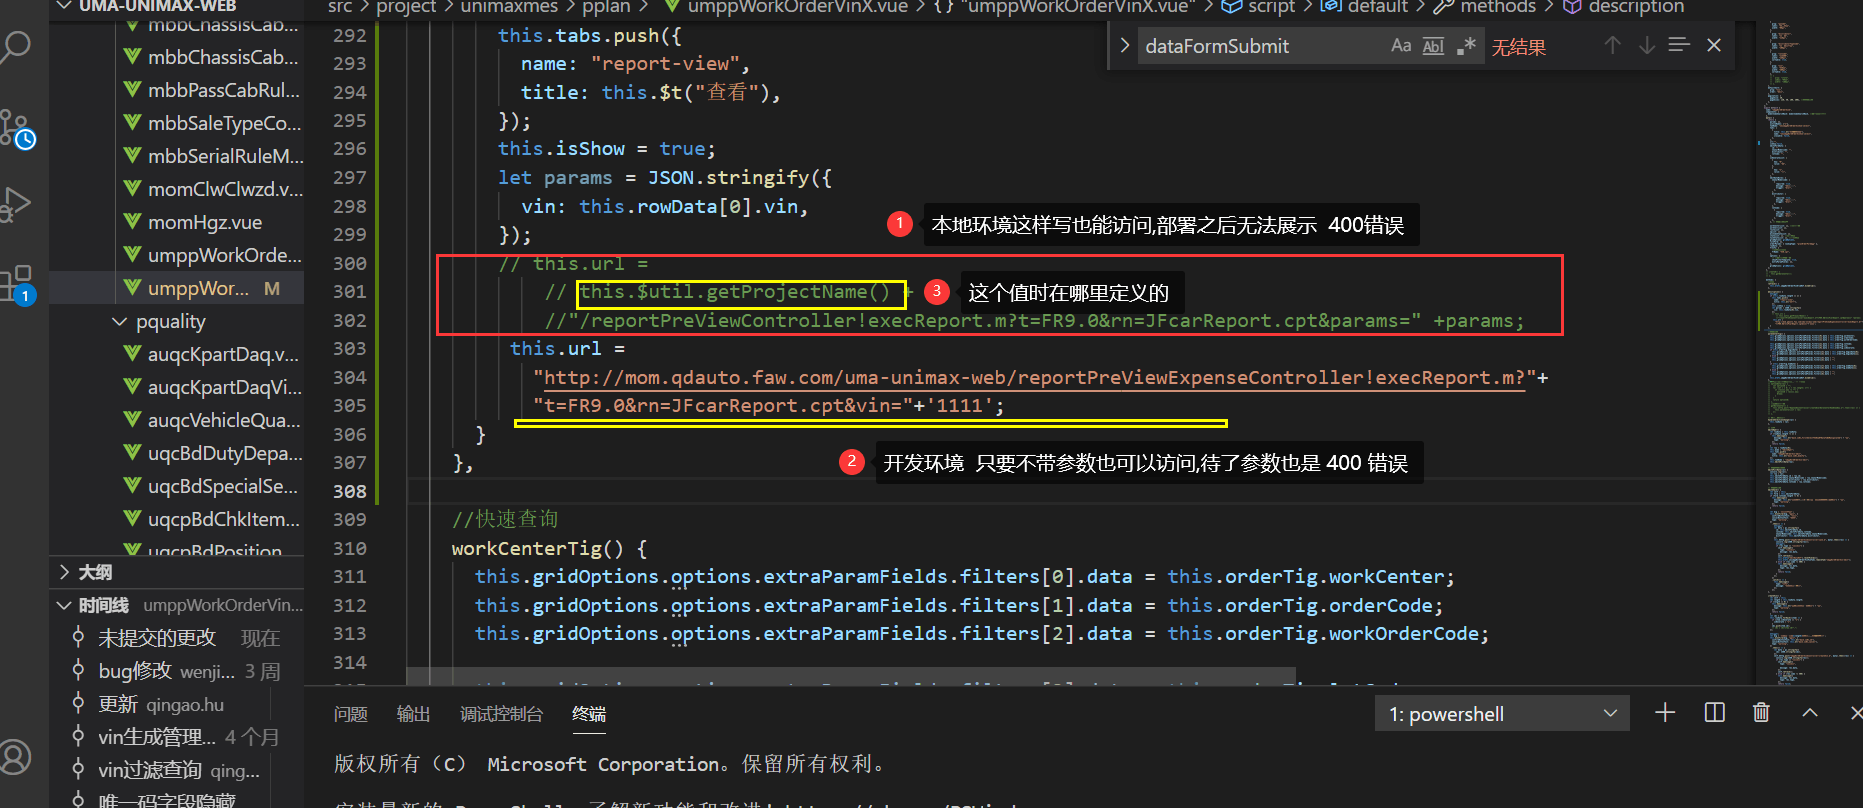
Task: Click this.isShow on line 296
Action: tap(561, 148)
